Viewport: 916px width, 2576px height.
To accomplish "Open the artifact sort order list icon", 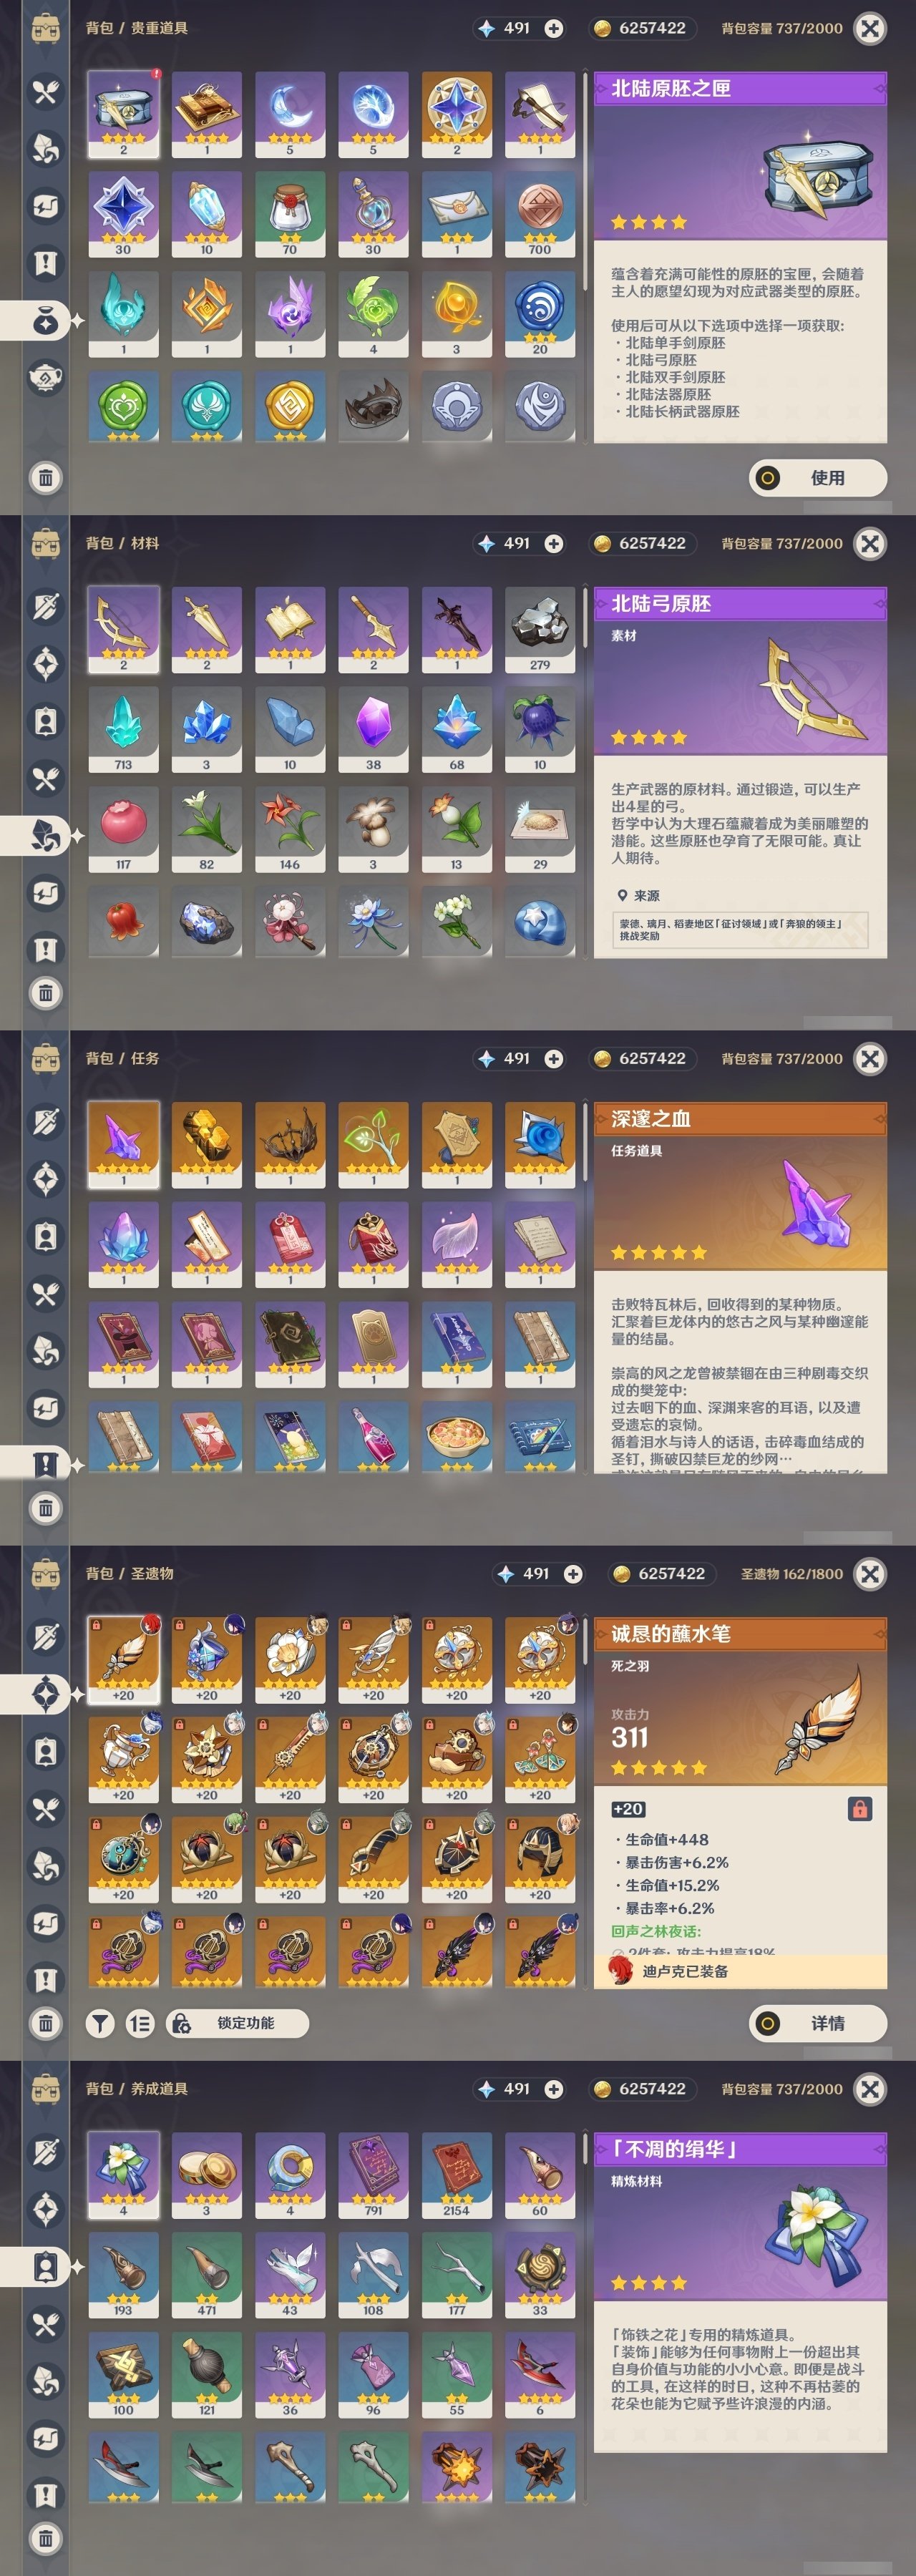I will (140, 2024).
